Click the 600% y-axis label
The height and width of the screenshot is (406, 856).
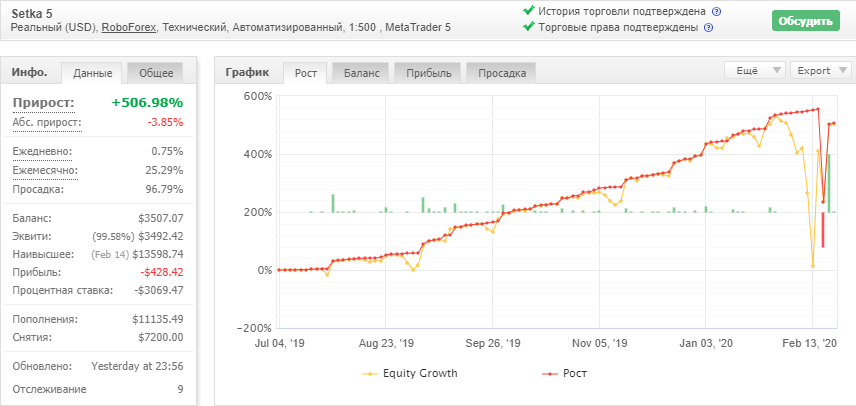click(x=258, y=97)
